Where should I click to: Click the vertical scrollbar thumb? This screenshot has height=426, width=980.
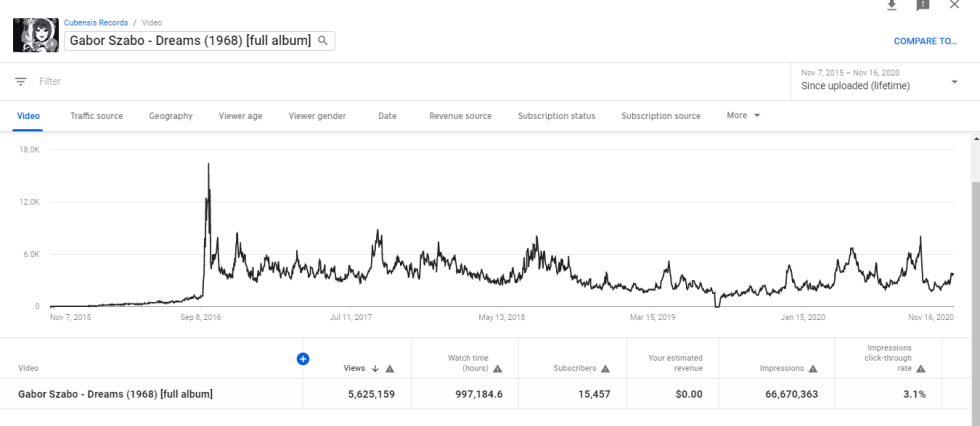(976, 294)
